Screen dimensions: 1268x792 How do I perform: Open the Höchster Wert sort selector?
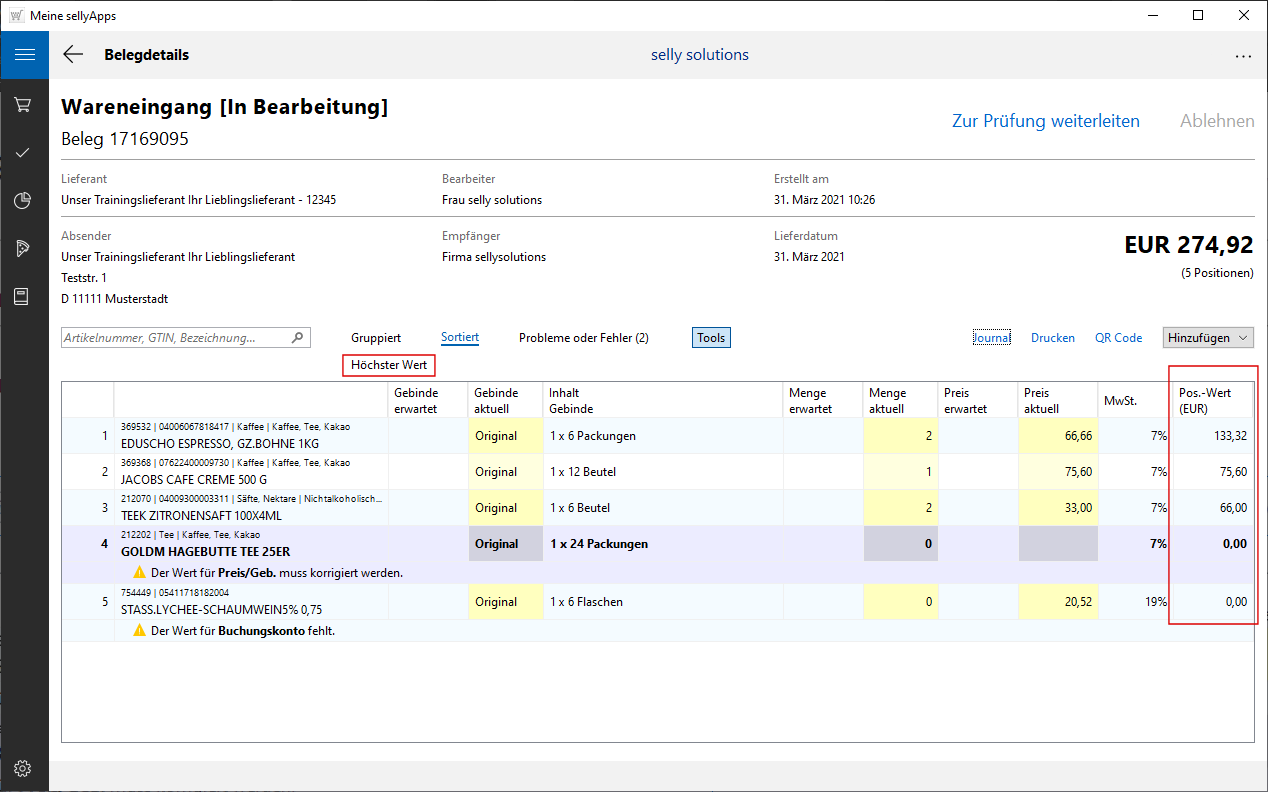[x=389, y=366]
